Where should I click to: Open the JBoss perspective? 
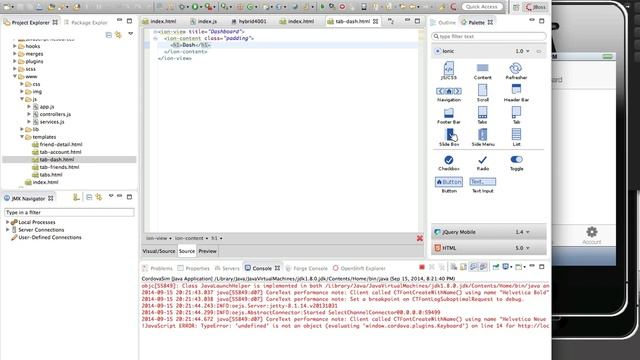tap(536, 7)
